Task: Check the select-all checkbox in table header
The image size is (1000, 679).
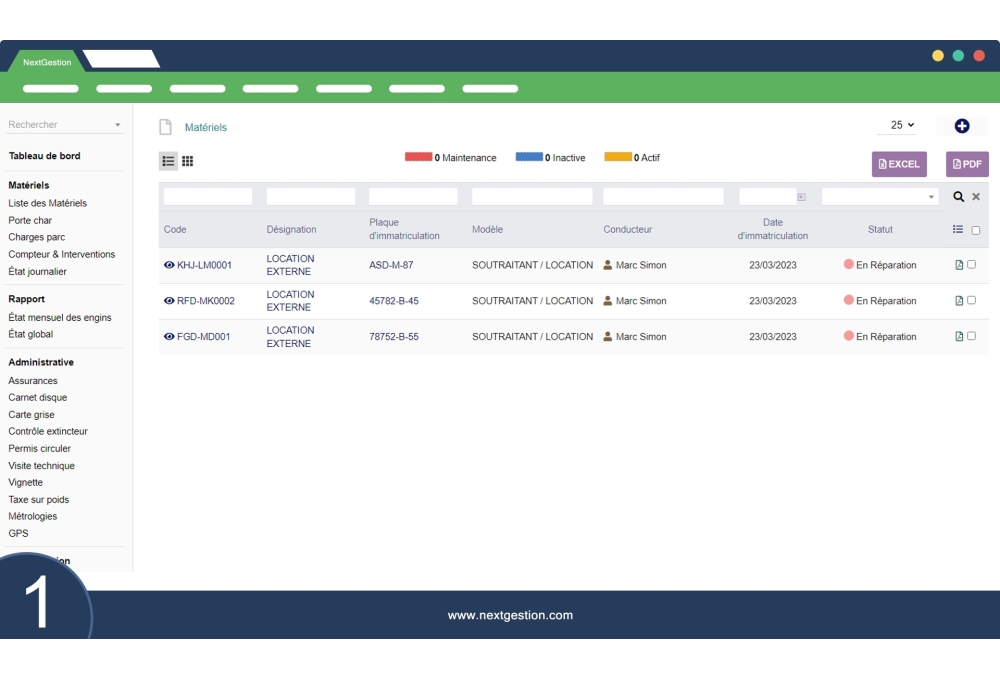Action: click(x=976, y=230)
